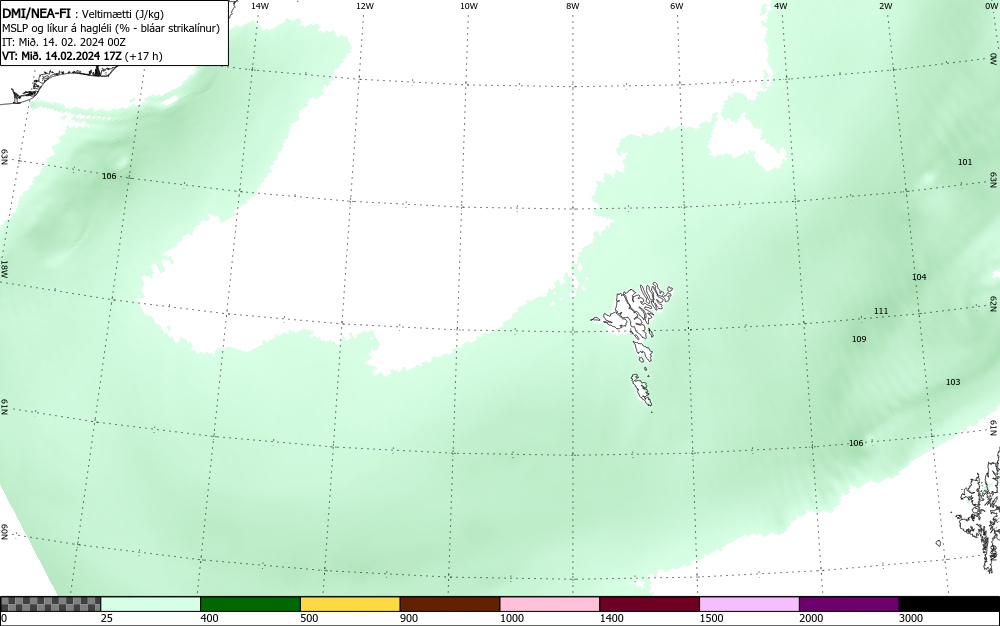
Task: Click the '8W' longitude label
Action: [x=573, y=6]
